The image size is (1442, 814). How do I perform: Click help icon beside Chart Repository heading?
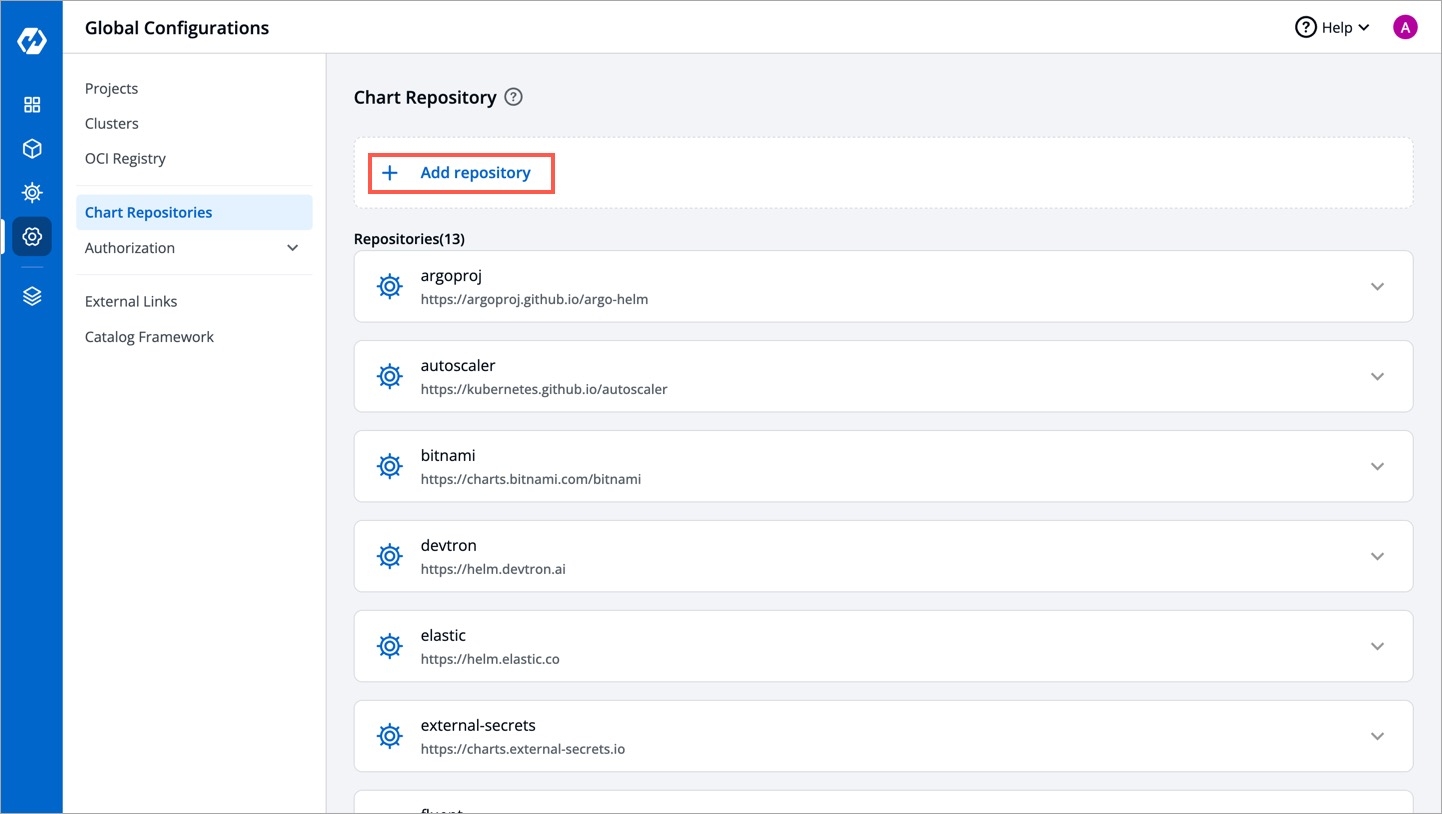point(513,97)
